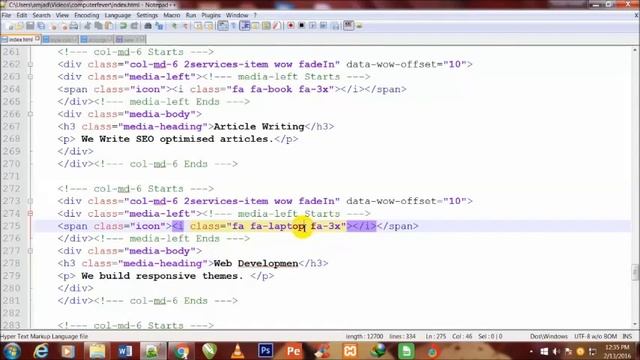Collapse the fold marker at line 263
Viewport: 640px width, 360px height.
point(30,77)
